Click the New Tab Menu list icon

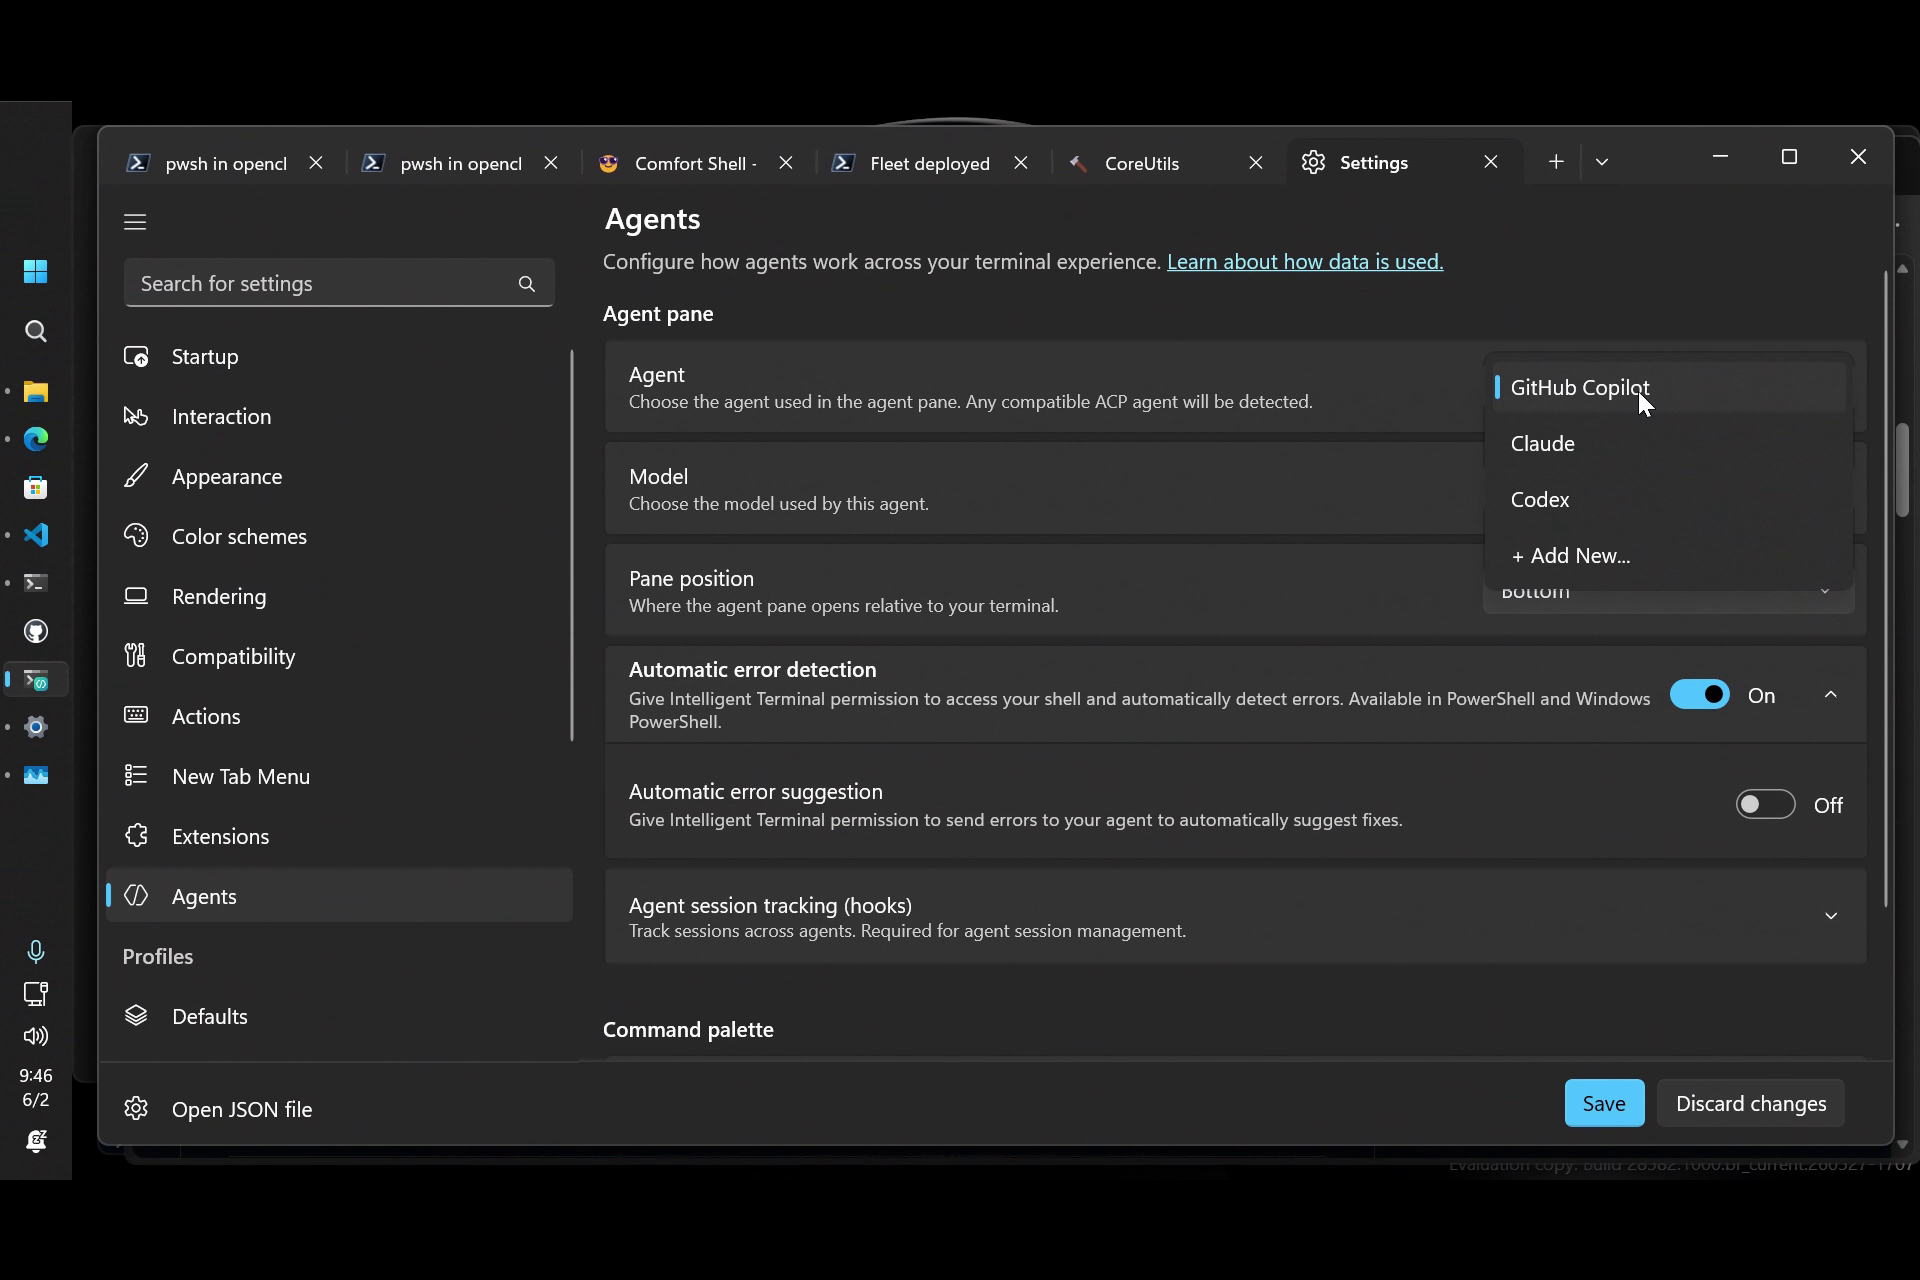136,776
